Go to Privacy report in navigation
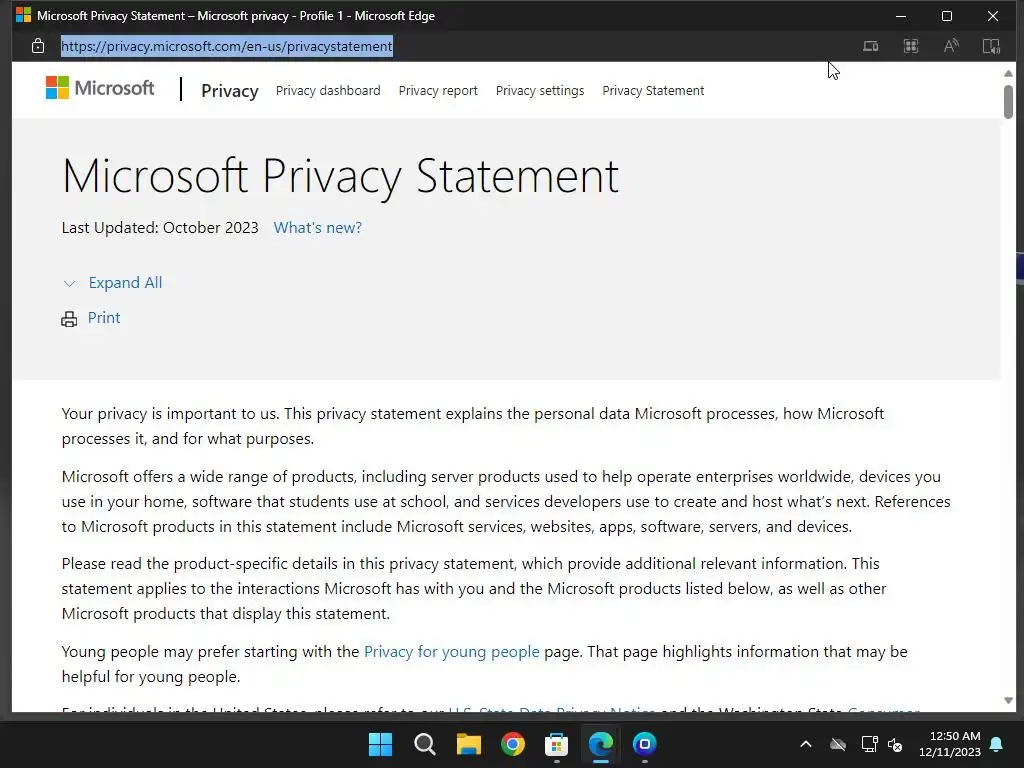 click(438, 91)
